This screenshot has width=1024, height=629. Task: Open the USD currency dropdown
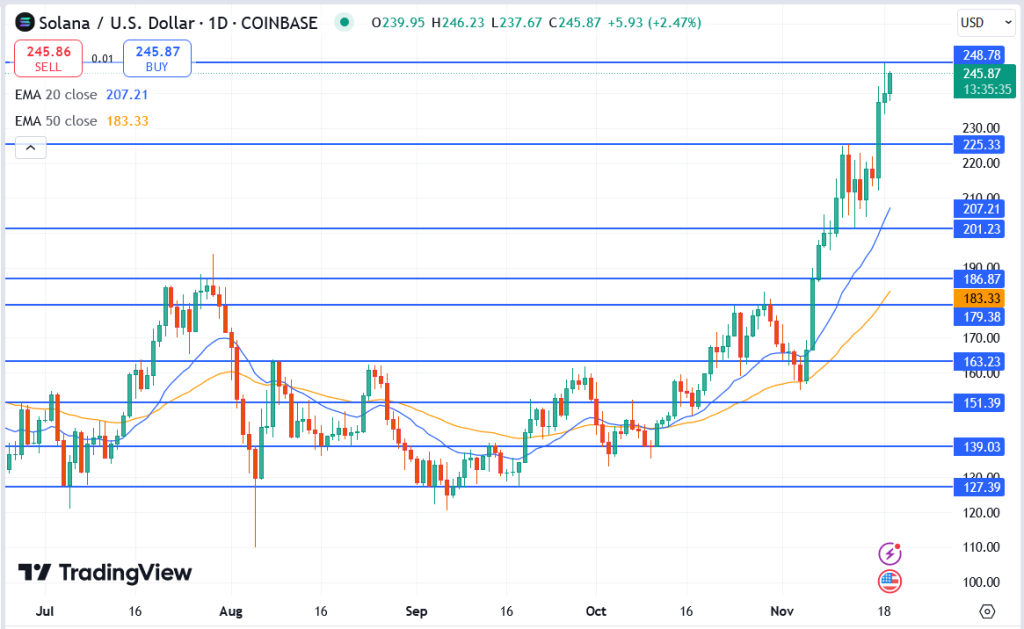(985, 23)
